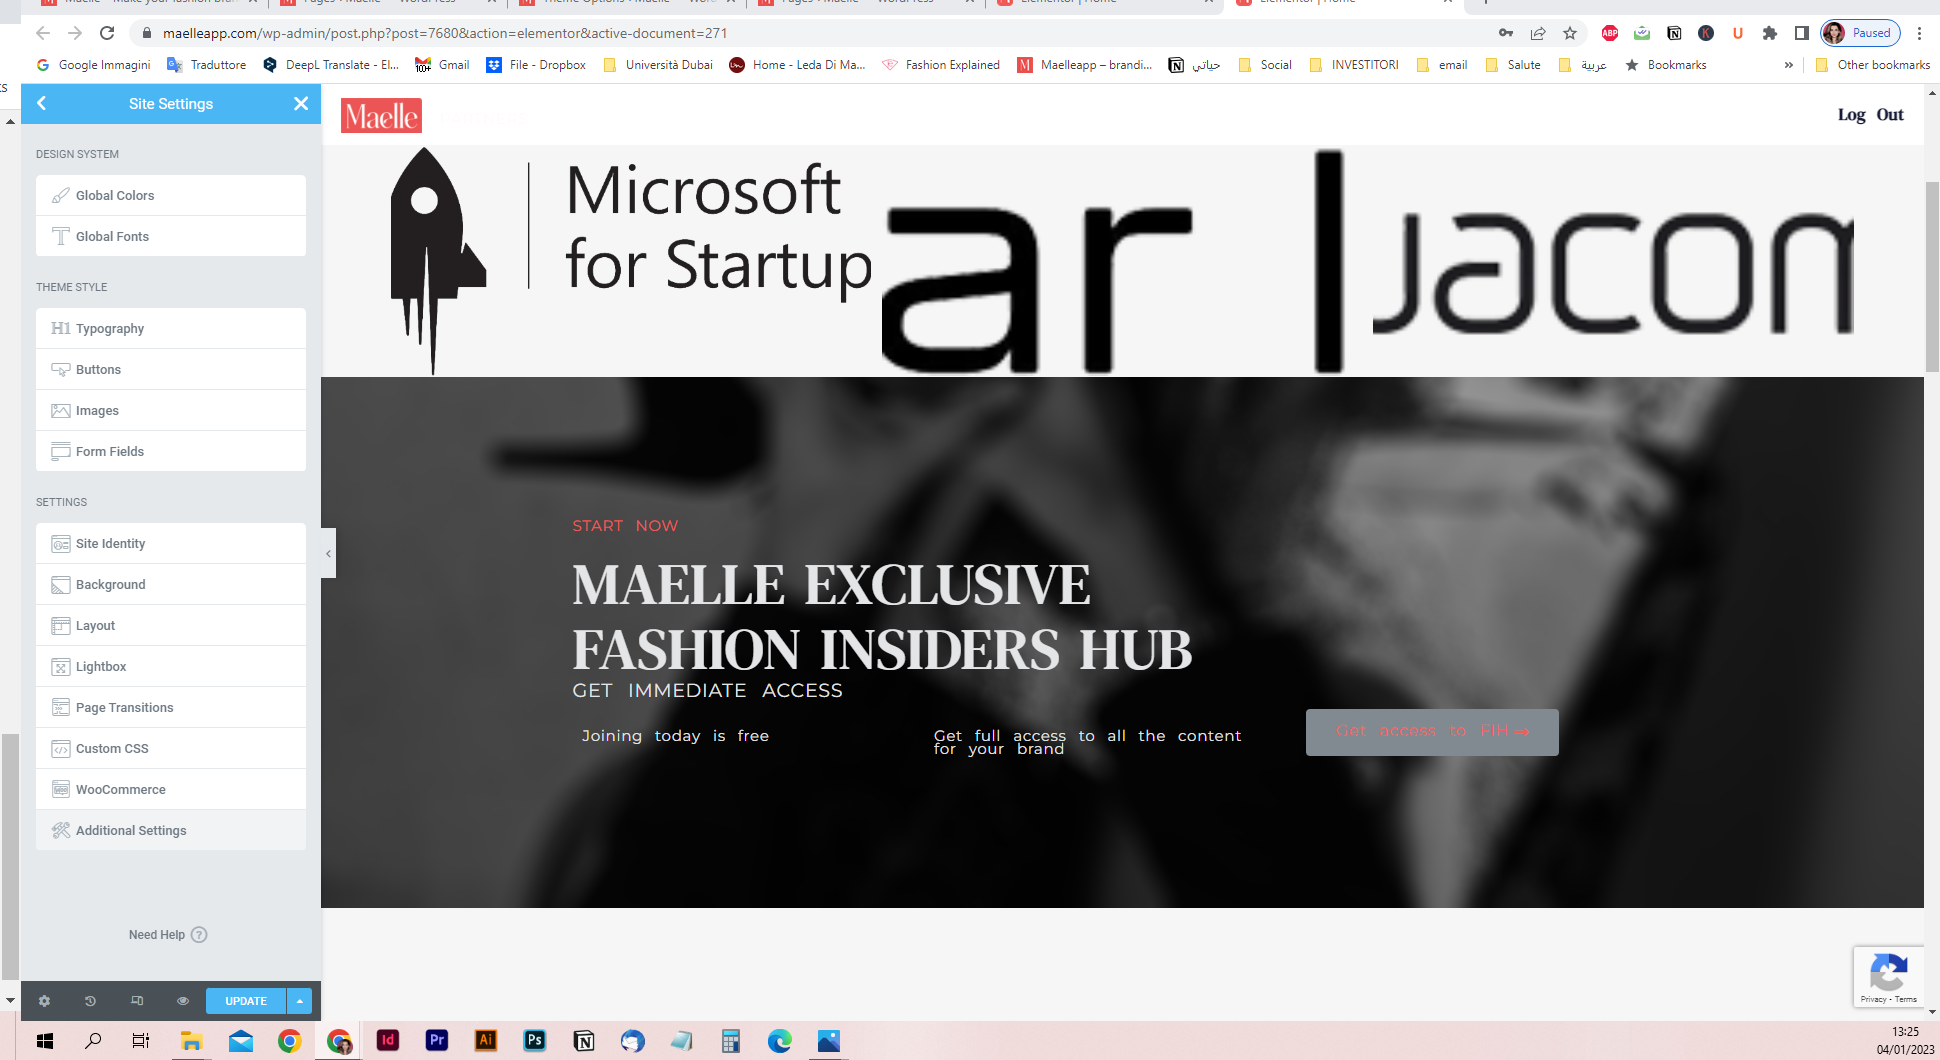Click the UPDATE button
The image size is (1940, 1060).
[246, 1001]
